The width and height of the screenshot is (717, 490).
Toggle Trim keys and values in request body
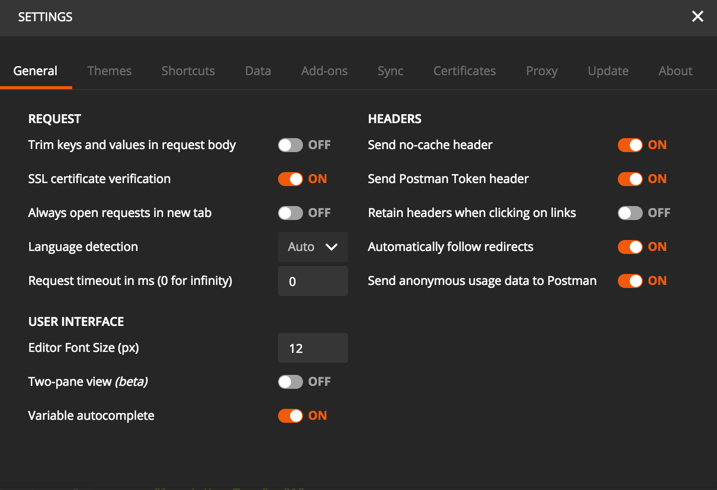click(290, 145)
